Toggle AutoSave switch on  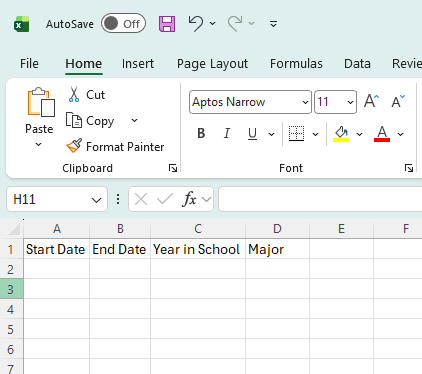(x=123, y=23)
